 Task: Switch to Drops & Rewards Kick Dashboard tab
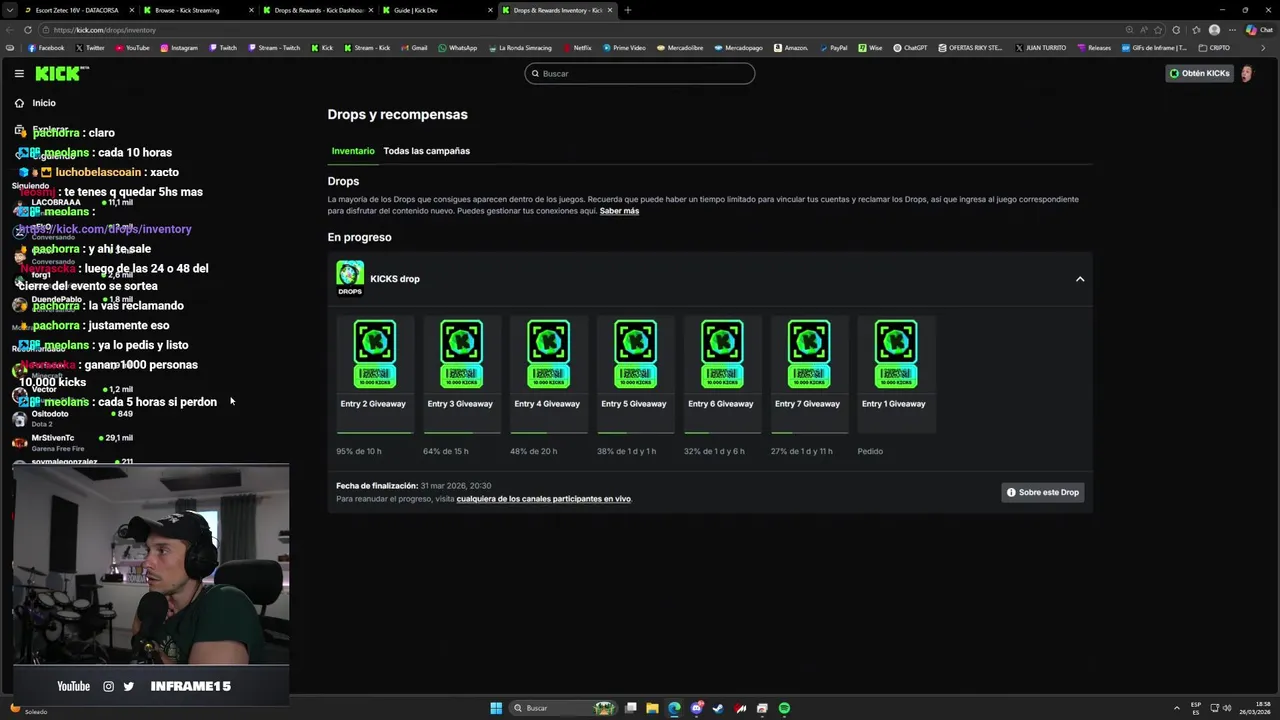point(318,10)
